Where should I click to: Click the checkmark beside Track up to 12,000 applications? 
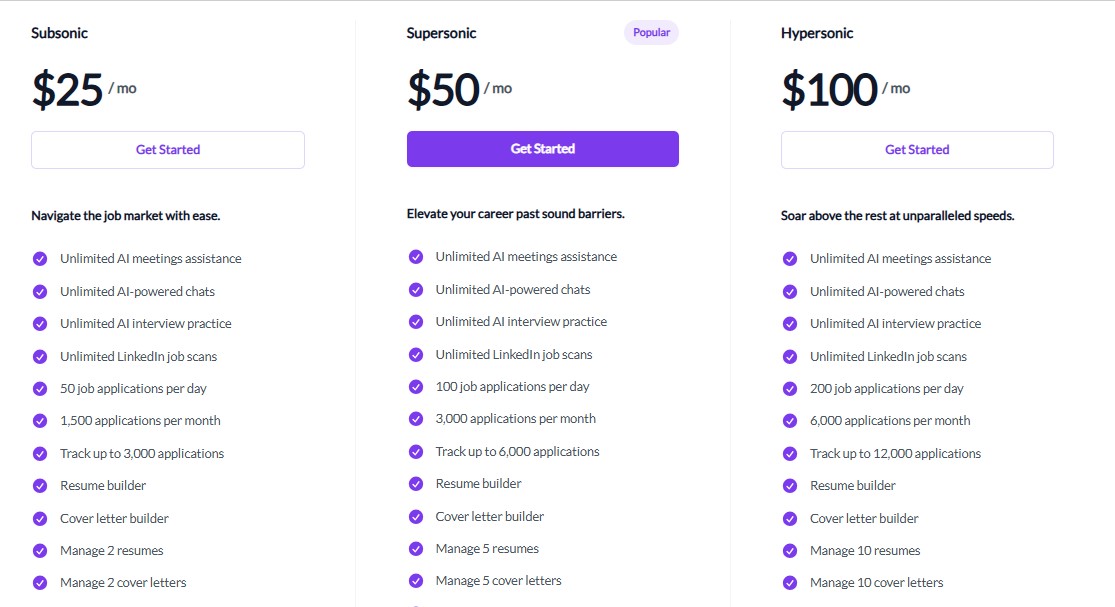click(791, 453)
